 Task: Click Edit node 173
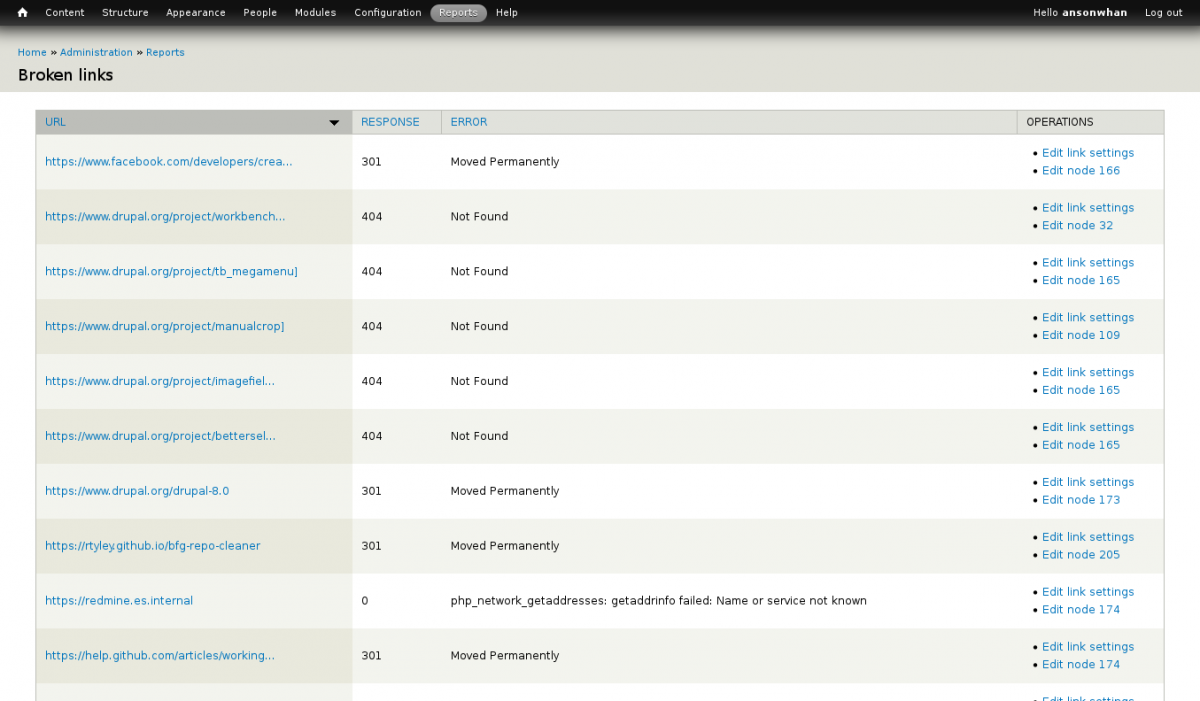pos(1081,501)
